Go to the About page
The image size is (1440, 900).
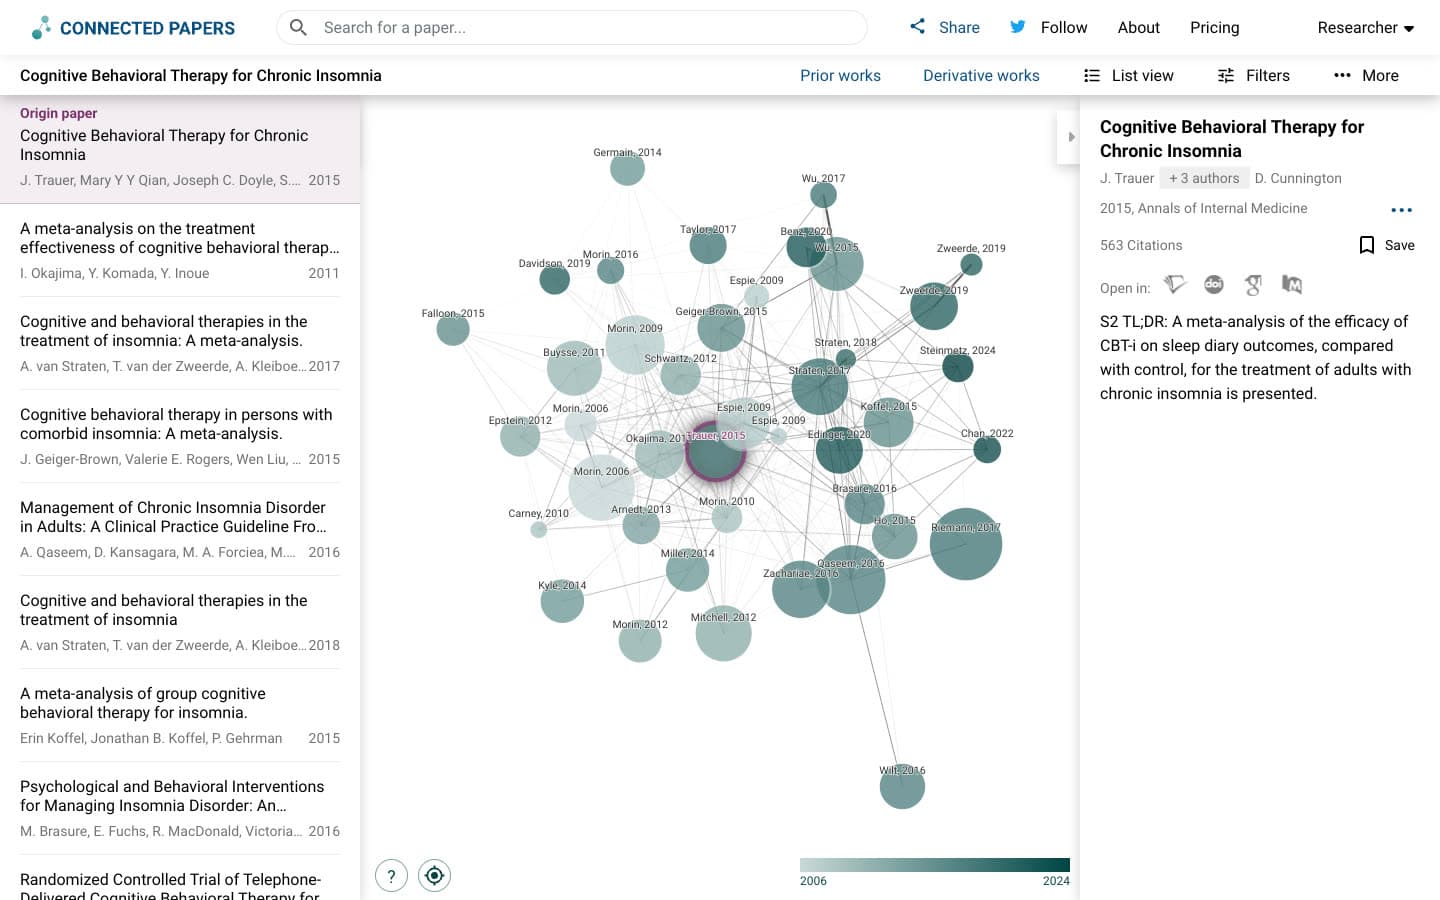coord(1138,28)
